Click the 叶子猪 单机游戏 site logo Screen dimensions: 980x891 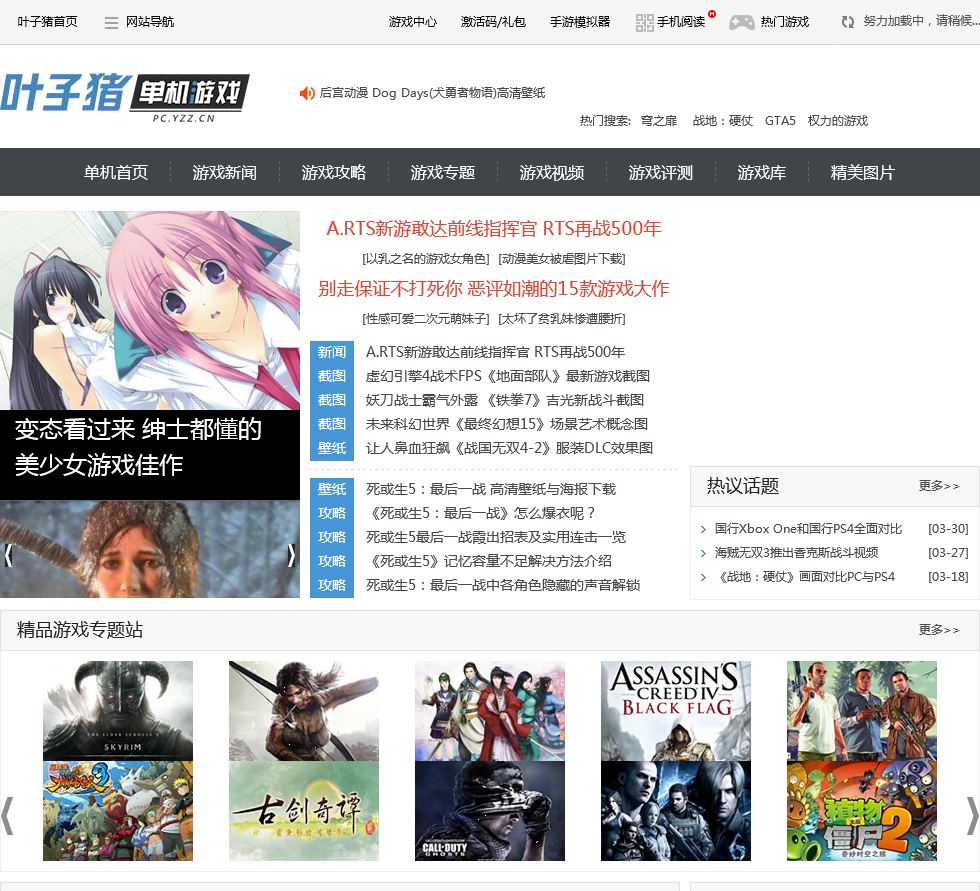click(125, 97)
